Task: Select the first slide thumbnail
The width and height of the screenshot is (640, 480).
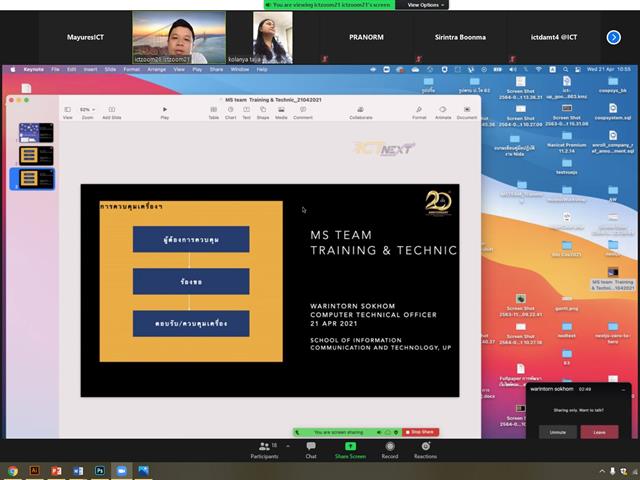Action: [36, 133]
